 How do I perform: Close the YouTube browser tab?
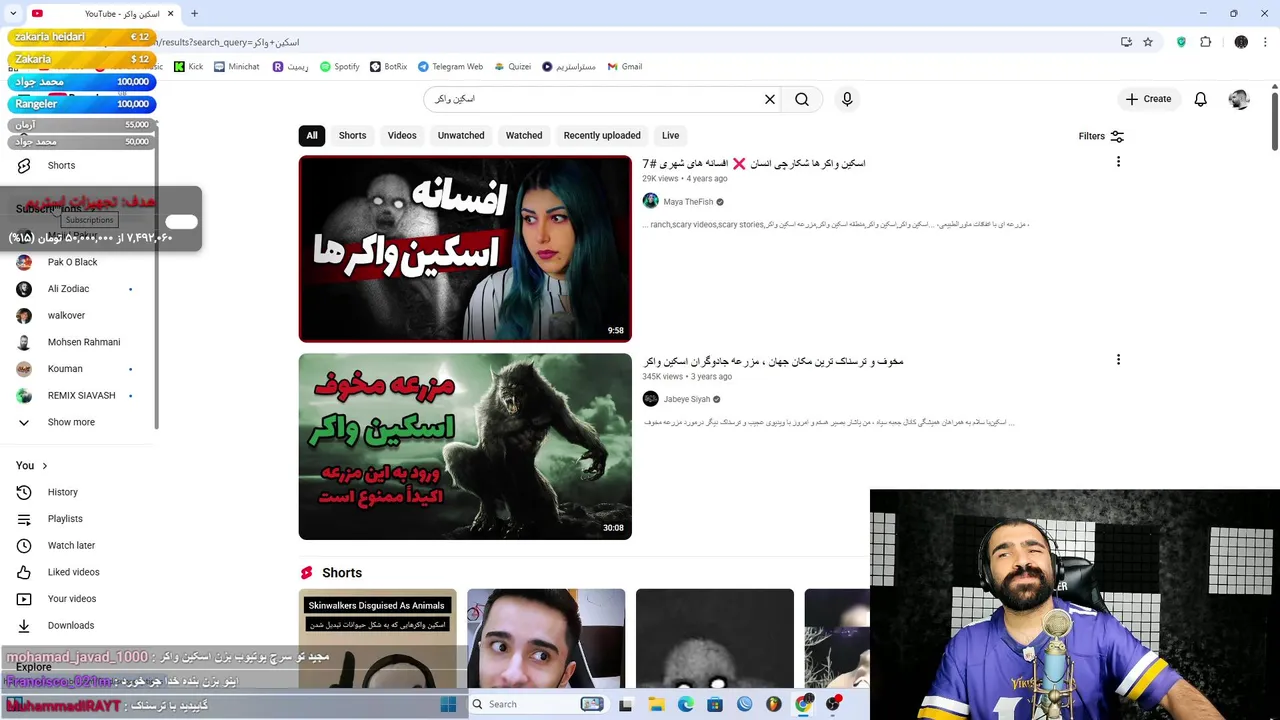(x=170, y=14)
